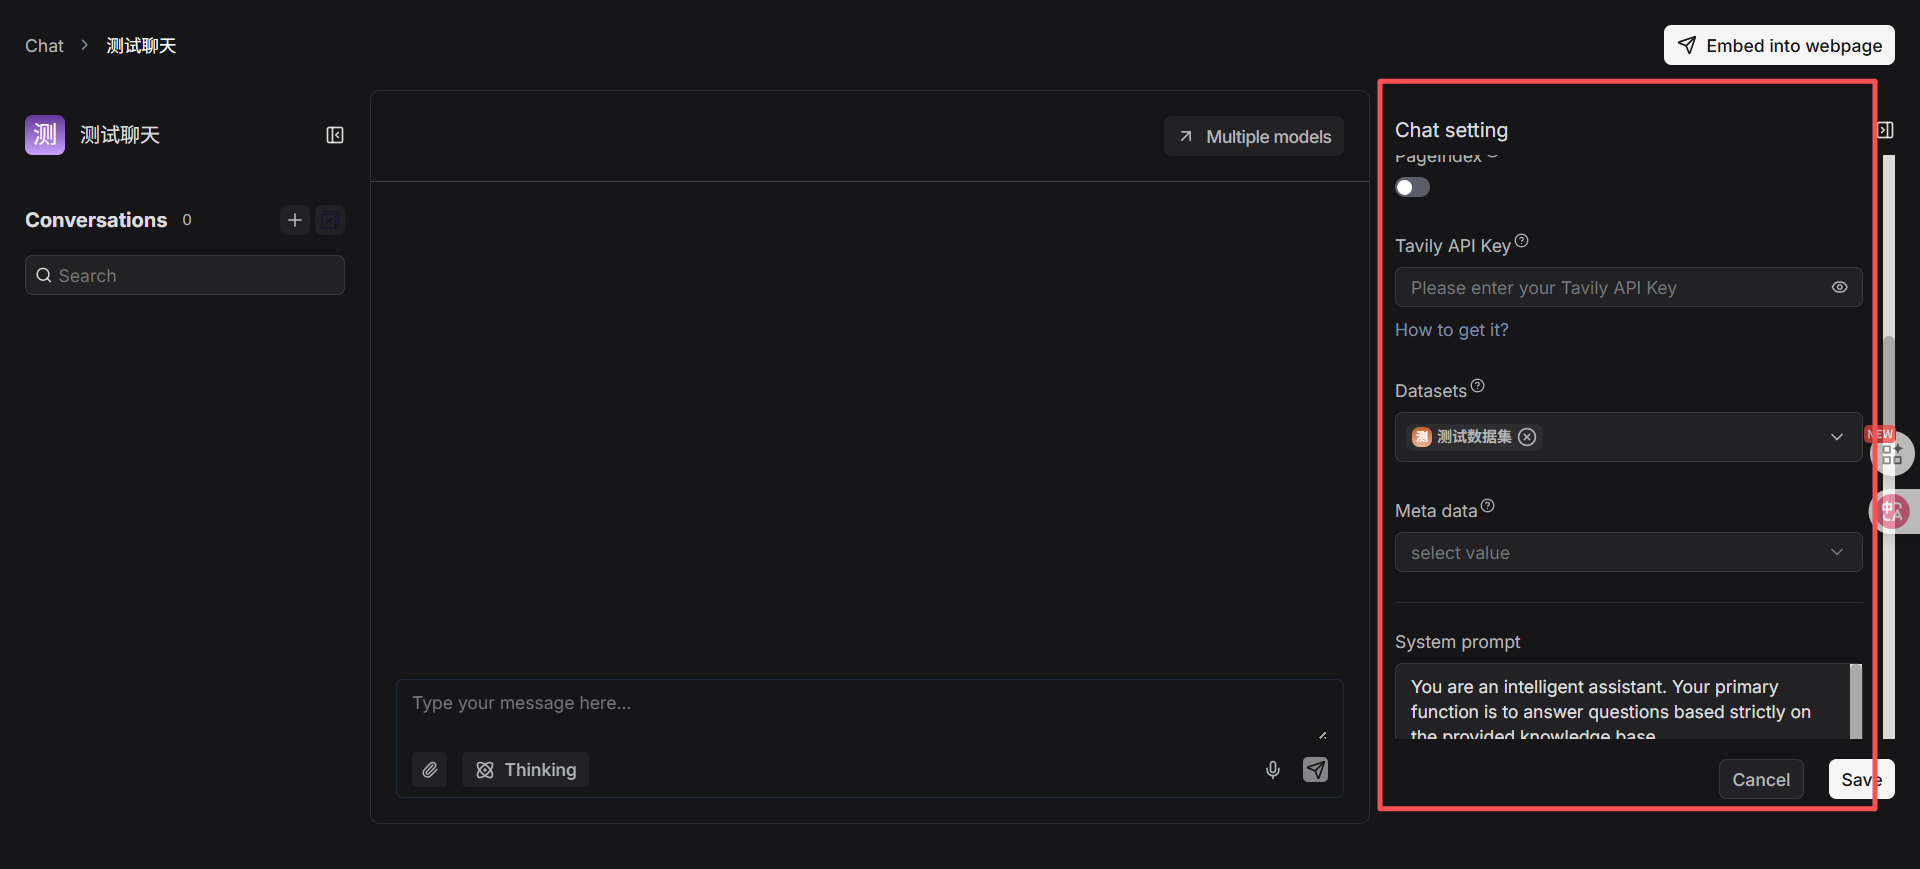Image resolution: width=1920 pixels, height=869 pixels.
Task: Cancel chat settings changes
Action: [x=1761, y=779]
